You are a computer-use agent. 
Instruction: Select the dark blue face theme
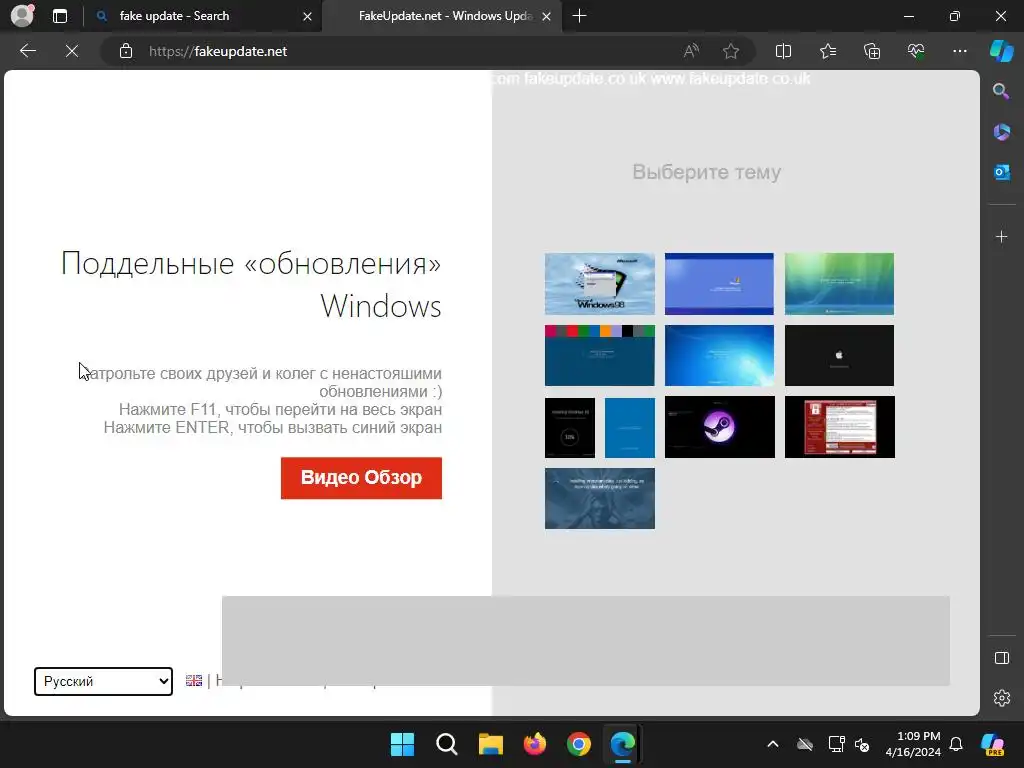coord(600,498)
